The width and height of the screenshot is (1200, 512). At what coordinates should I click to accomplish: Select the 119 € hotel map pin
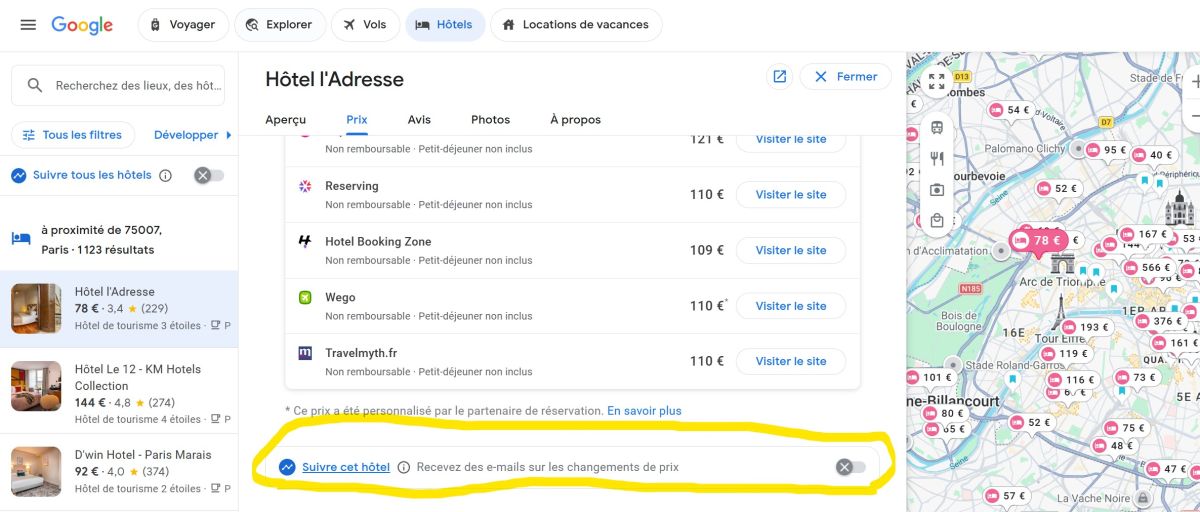coord(1065,353)
